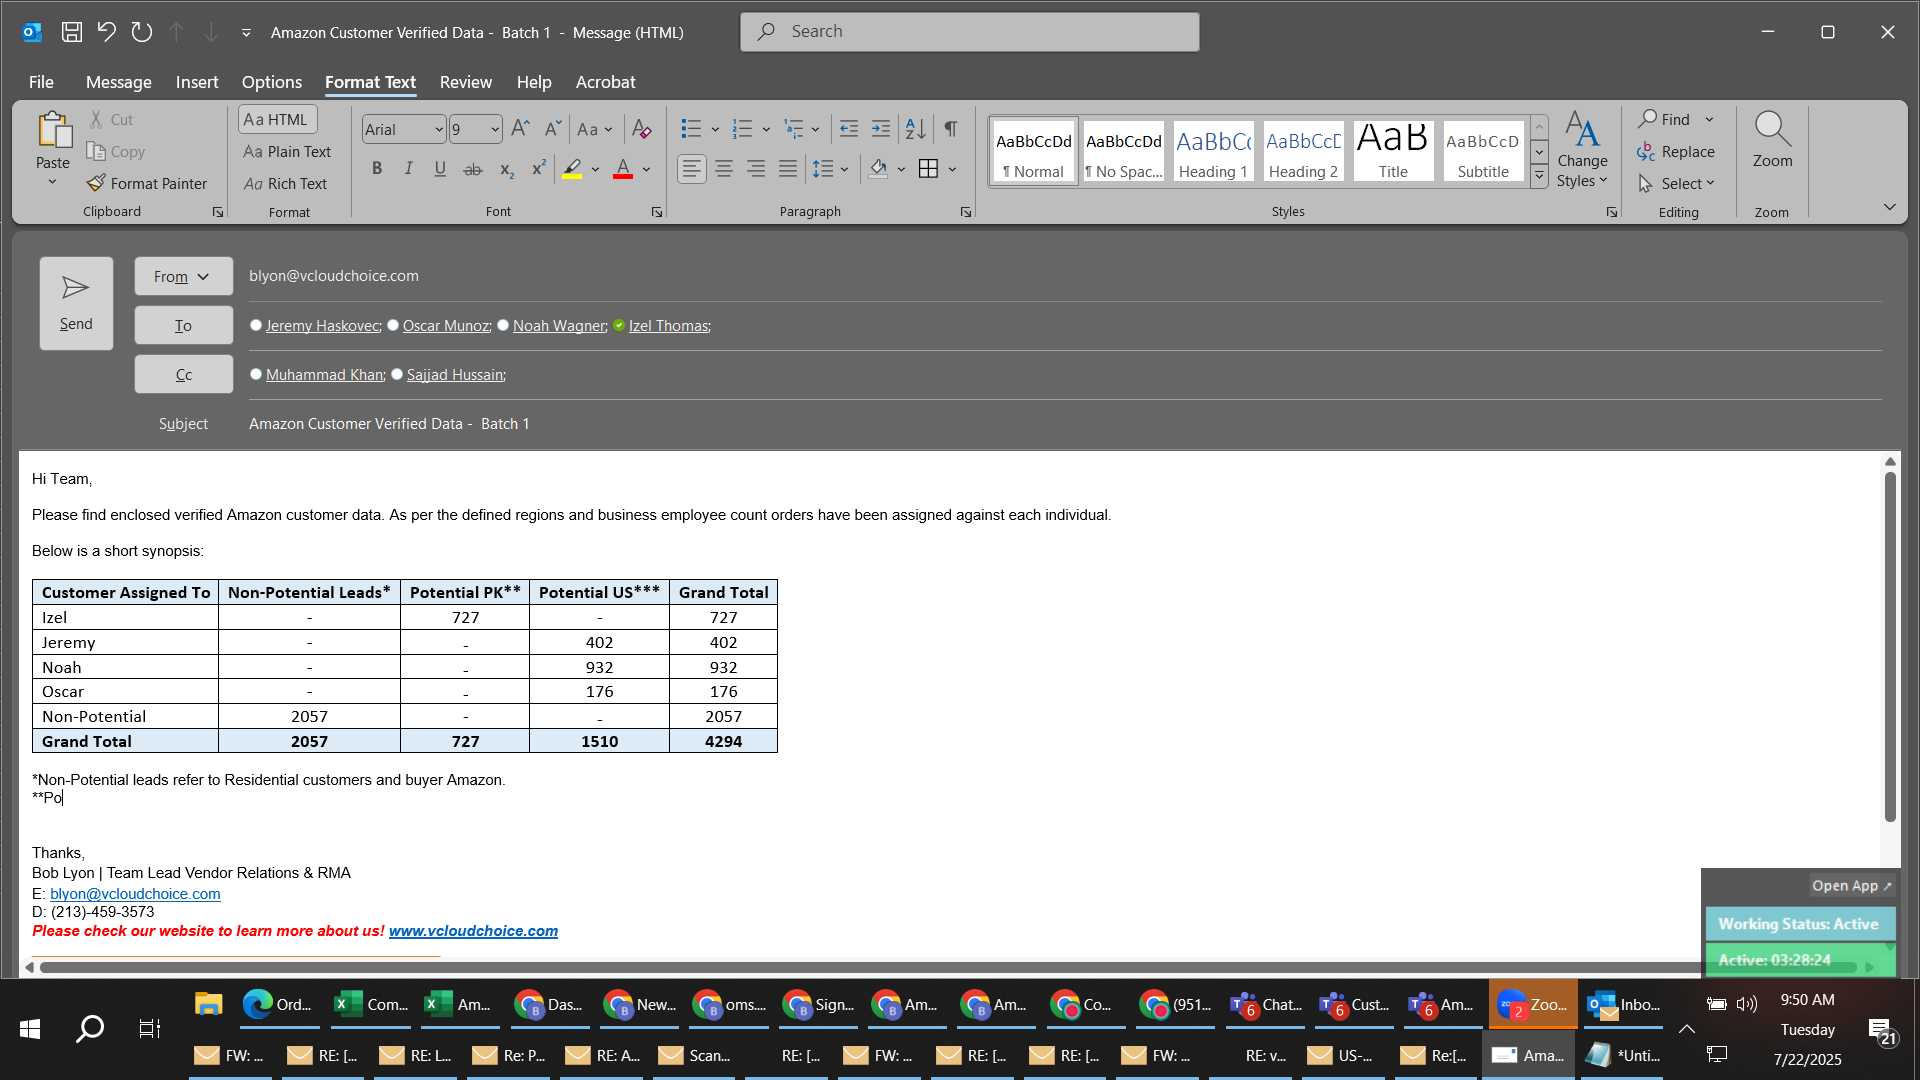Image resolution: width=1920 pixels, height=1080 pixels.
Task: Toggle Bold formatting
Action: 377,169
